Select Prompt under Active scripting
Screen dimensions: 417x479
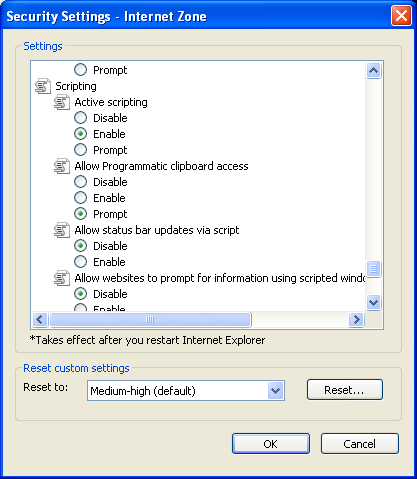point(80,150)
